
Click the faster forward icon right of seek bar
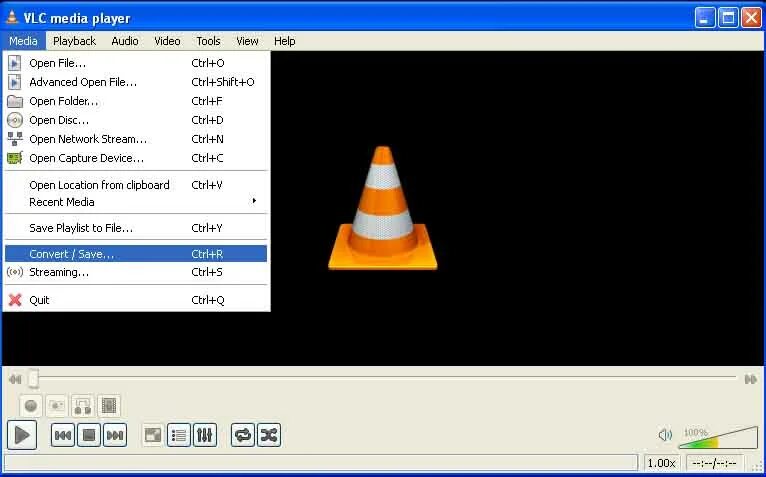[x=751, y=379]
